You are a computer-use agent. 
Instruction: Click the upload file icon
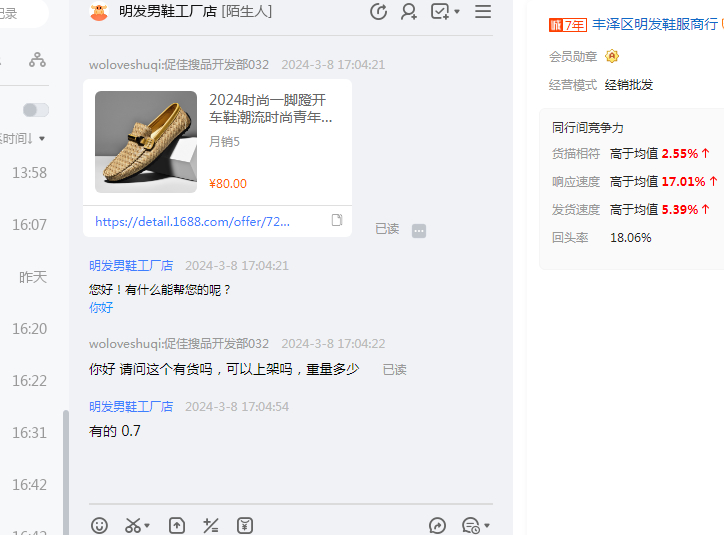pos(176,525)
